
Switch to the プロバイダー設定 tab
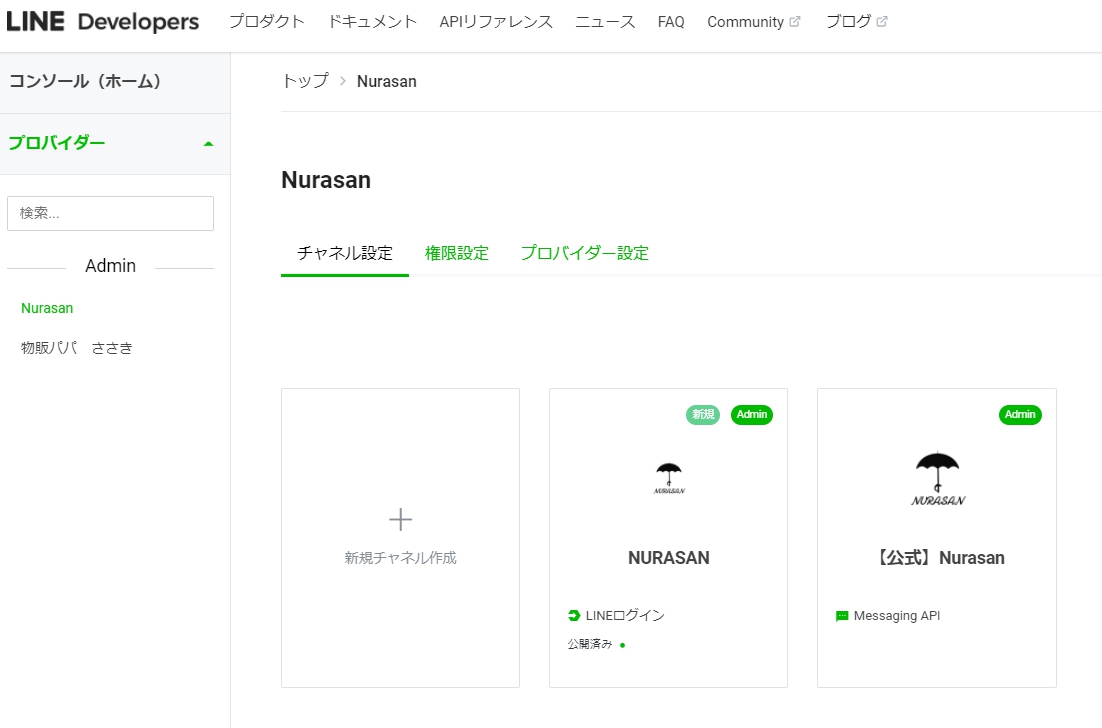(584, 253)
